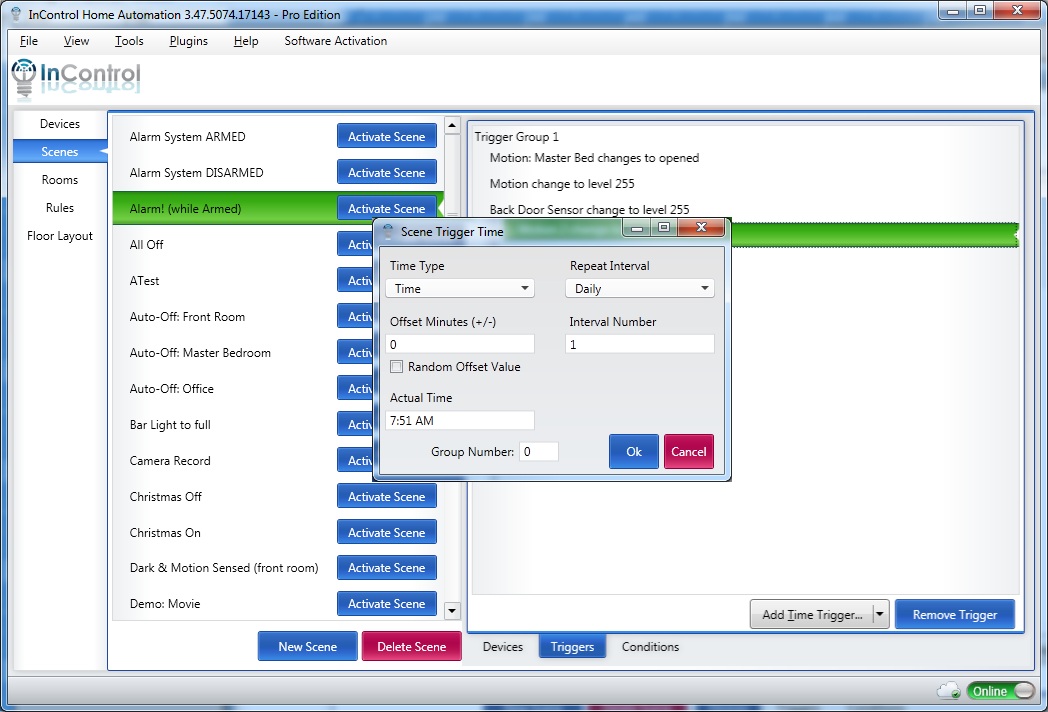This screenshot has width=1048, height=712.
Task: Click the scene list scroll-down arrow
Action: 452,610
